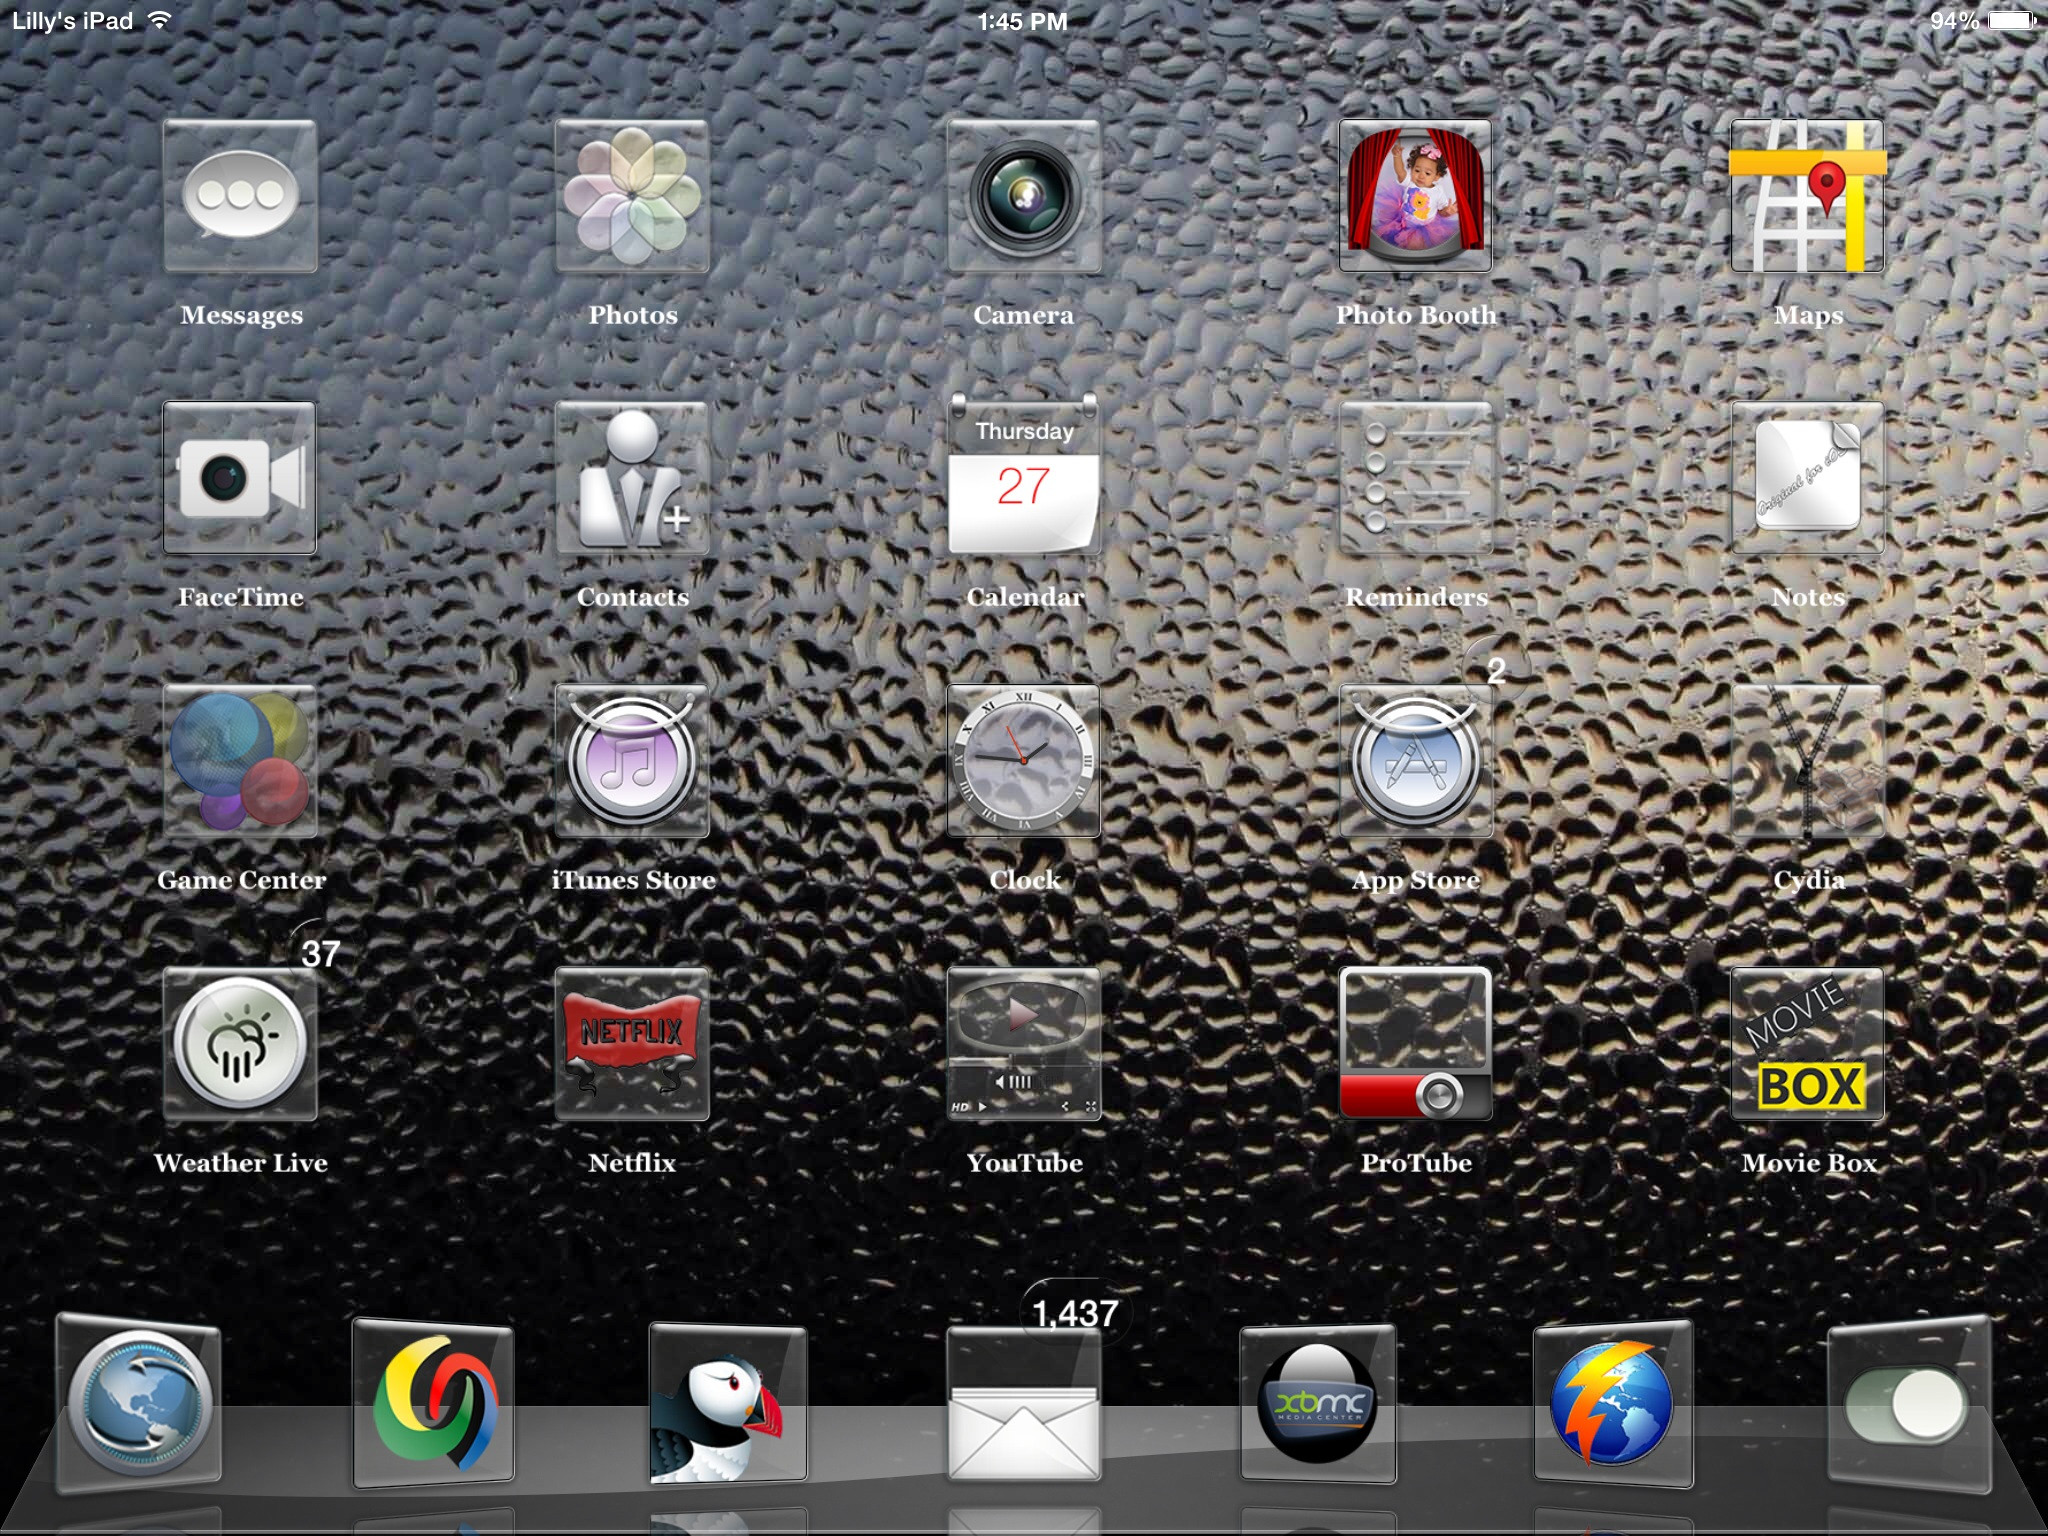Screen dimensions: 2048x1536
Task: Open Calendar showing Thursday 27
Action: 1024,478
